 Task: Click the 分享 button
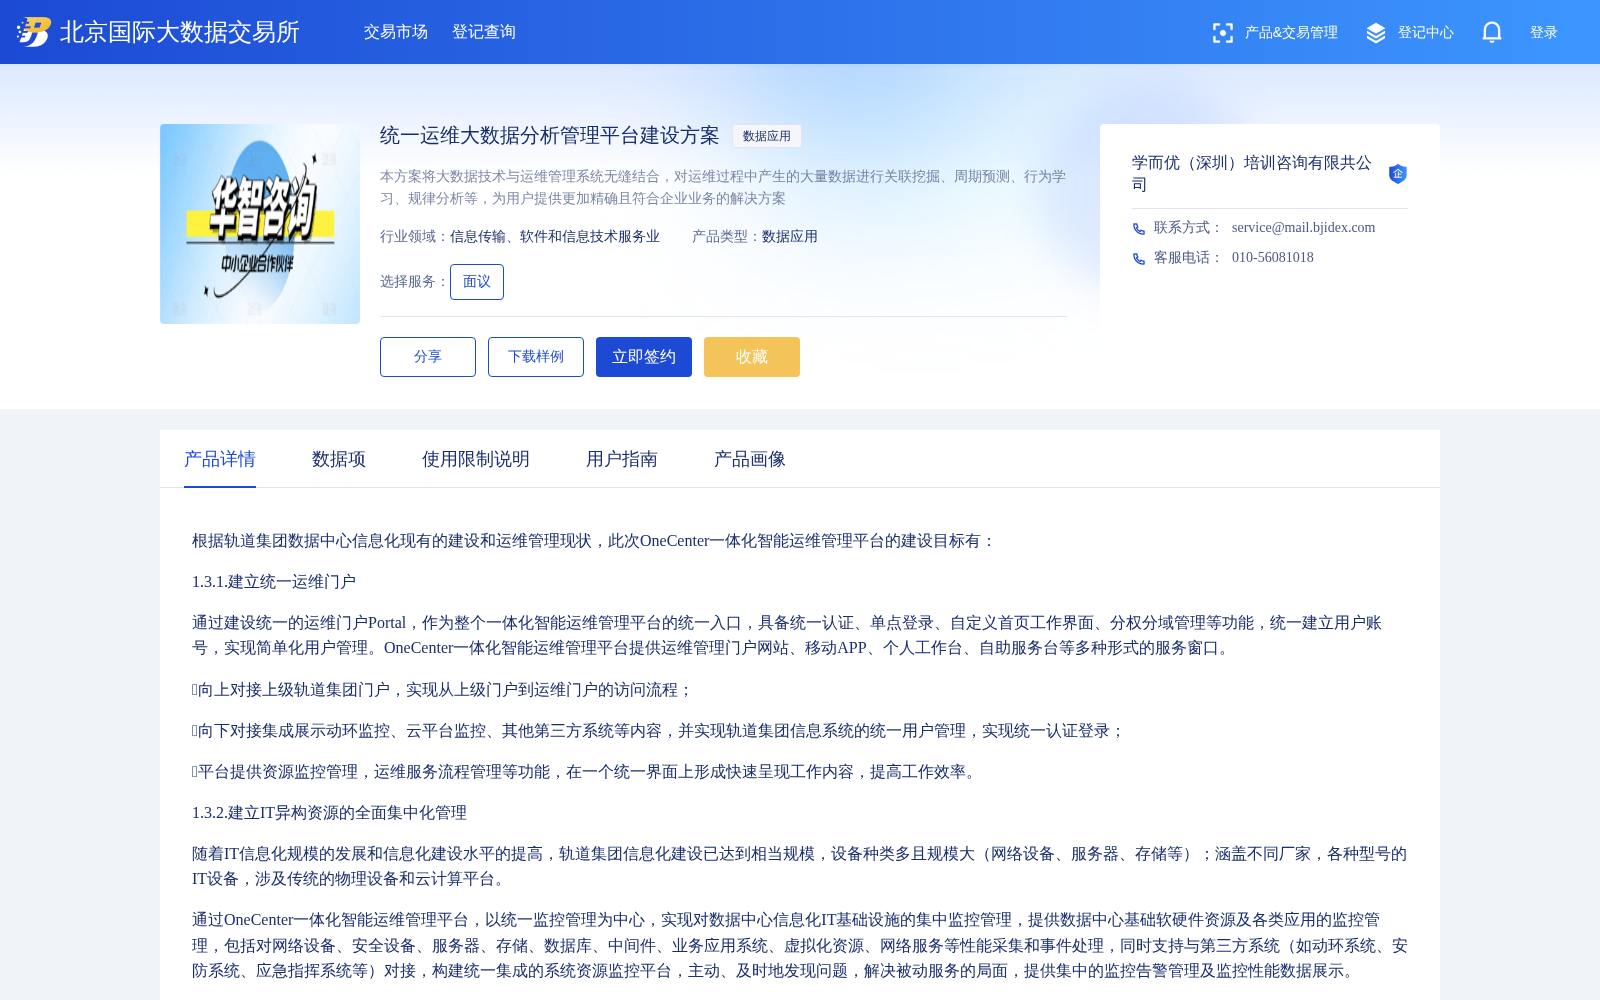point(428,357)
